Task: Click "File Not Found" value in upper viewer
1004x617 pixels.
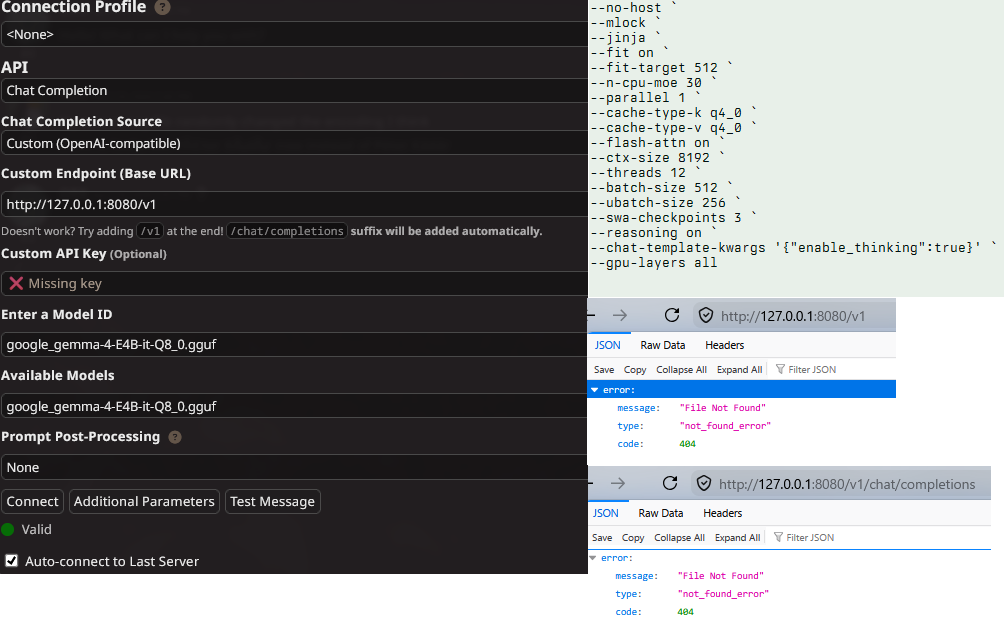Action: point(723,408)
